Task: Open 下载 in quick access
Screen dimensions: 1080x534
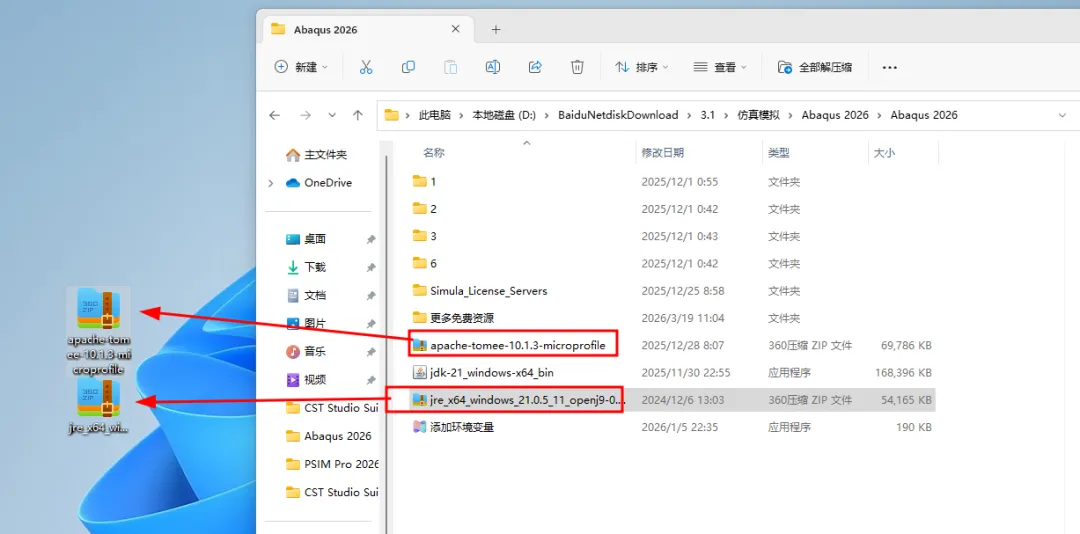Action: coord(307,267)
